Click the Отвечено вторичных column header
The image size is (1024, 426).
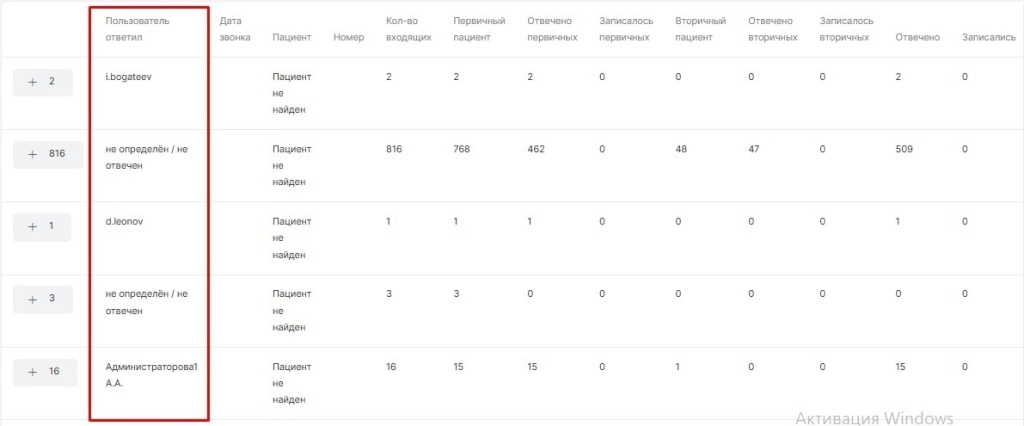pos(772,29)
